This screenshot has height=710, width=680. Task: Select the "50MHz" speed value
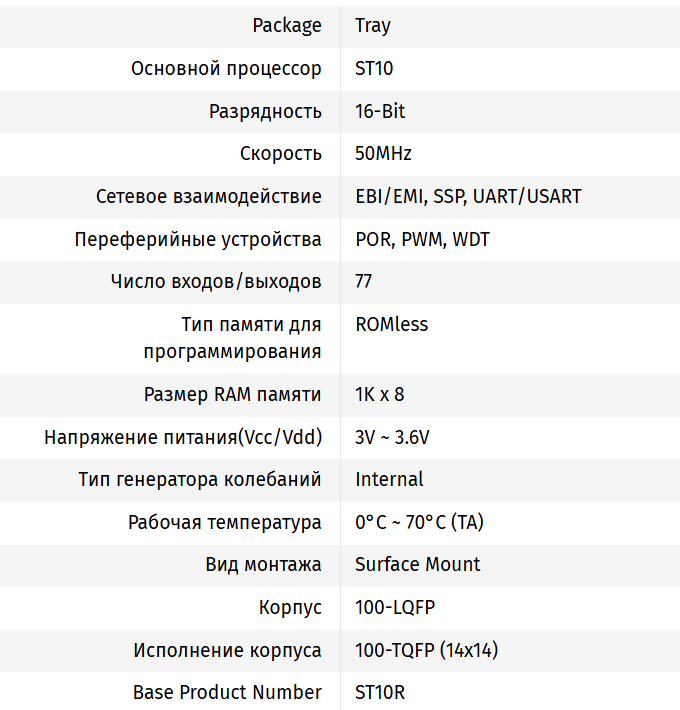[383, 154]
